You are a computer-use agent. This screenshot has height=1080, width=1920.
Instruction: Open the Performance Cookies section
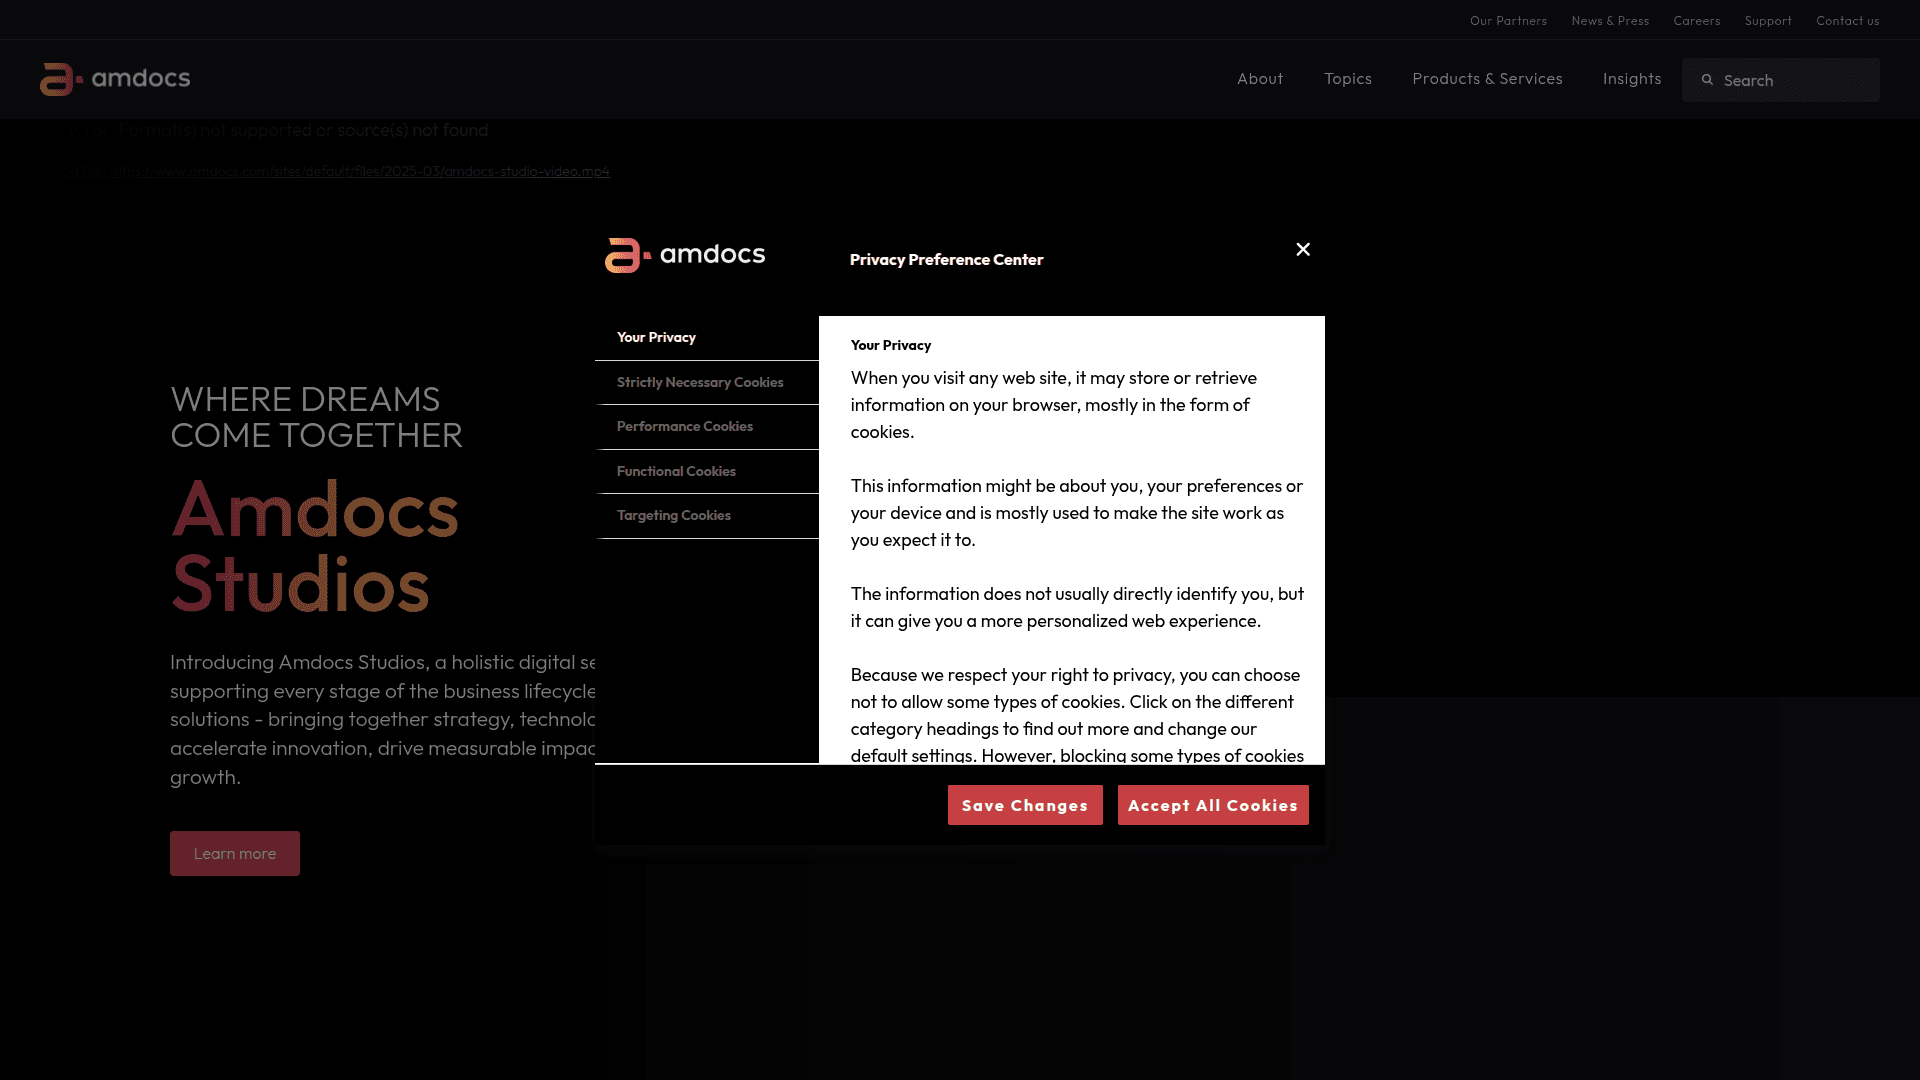(x=684, y=426)
